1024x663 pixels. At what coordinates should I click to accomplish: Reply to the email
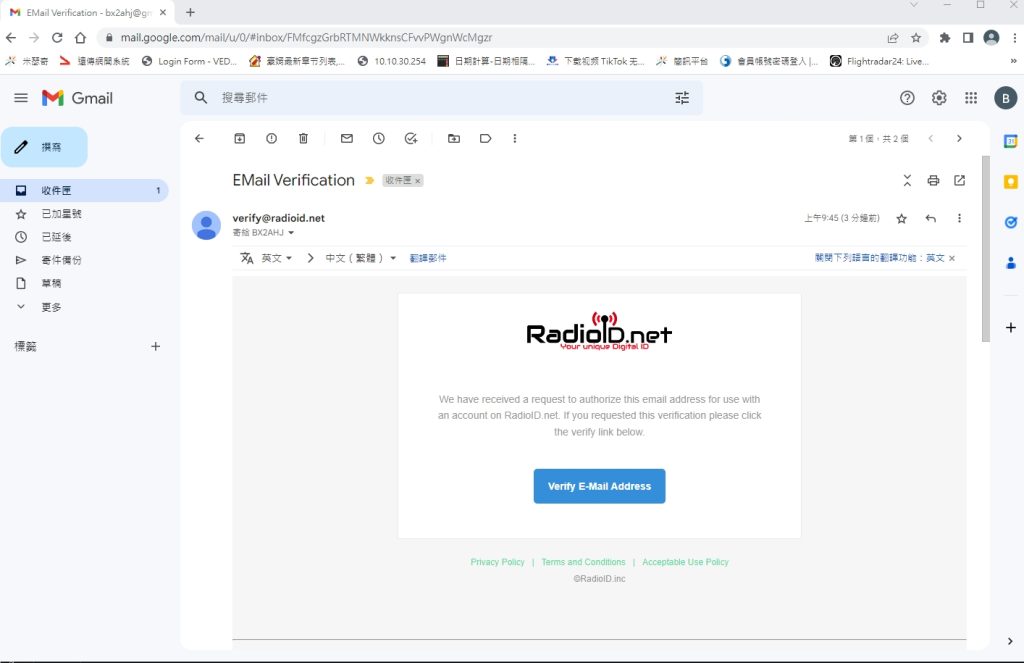point(931,218)
